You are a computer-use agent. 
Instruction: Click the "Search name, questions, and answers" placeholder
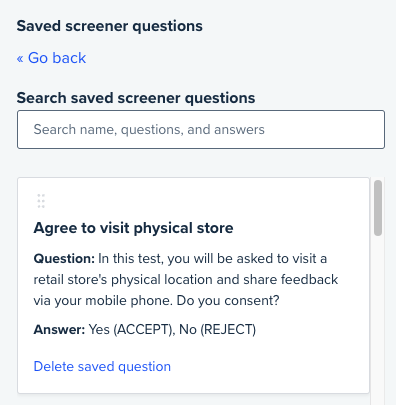click(x=149, y=129)
